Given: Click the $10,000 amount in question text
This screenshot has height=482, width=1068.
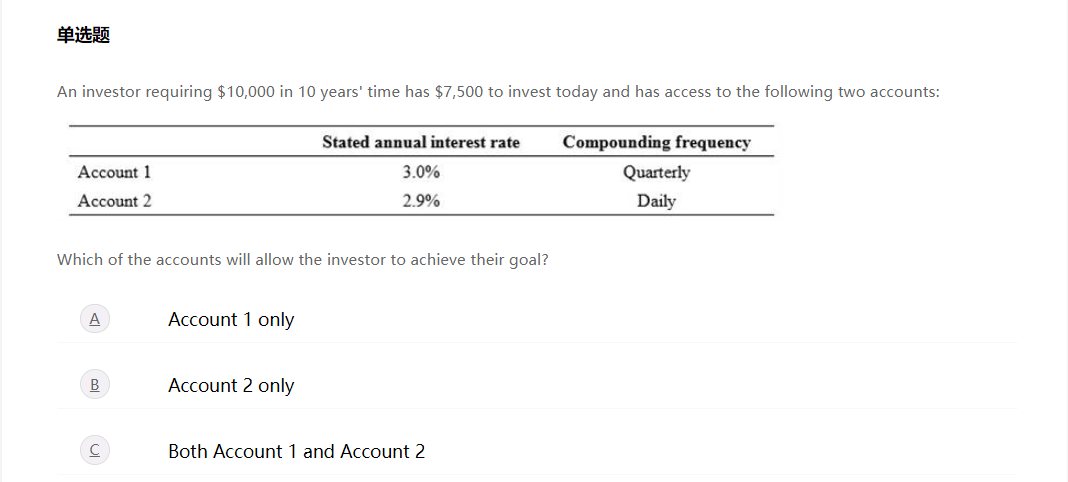Looking at the screenshot, I should [x=246, y=92].
